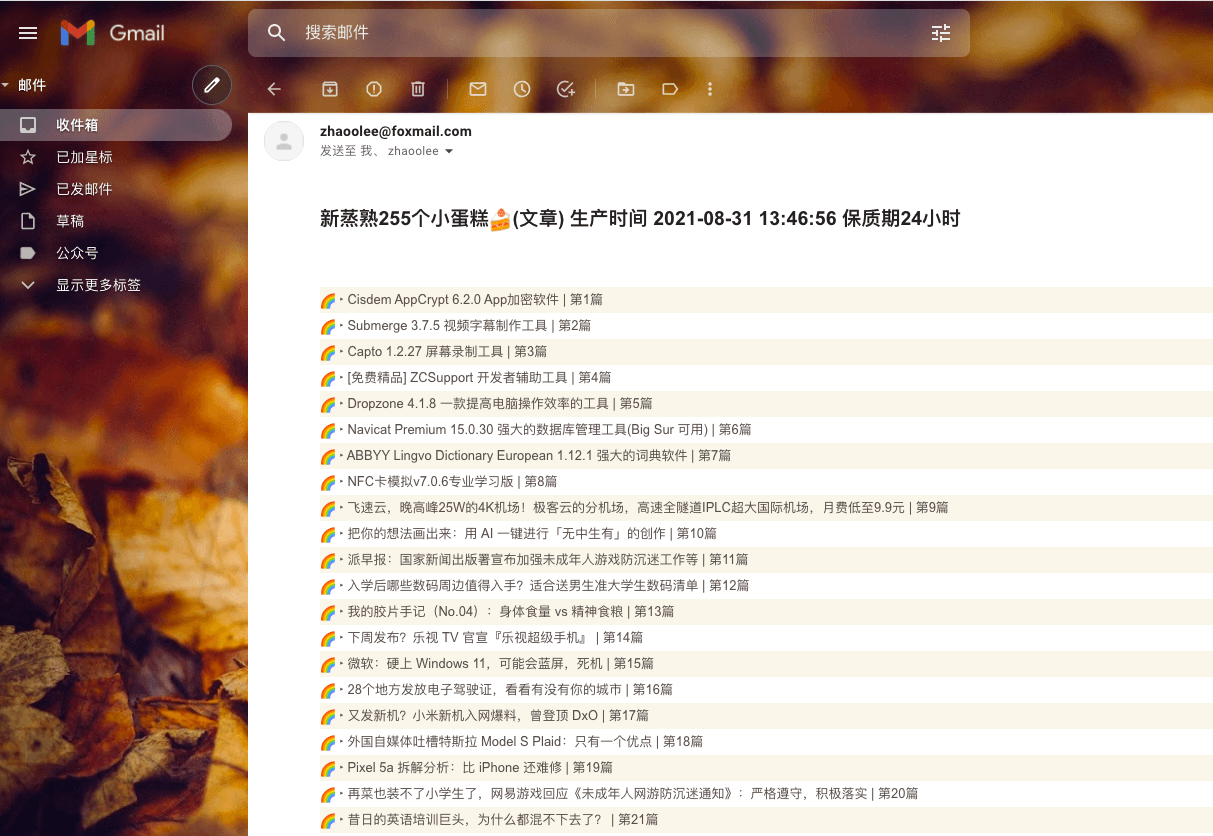Open the Navicat Premium 15.0.30 article link
The height and width of the screenshot is (836, 1213).
[547, 429]
